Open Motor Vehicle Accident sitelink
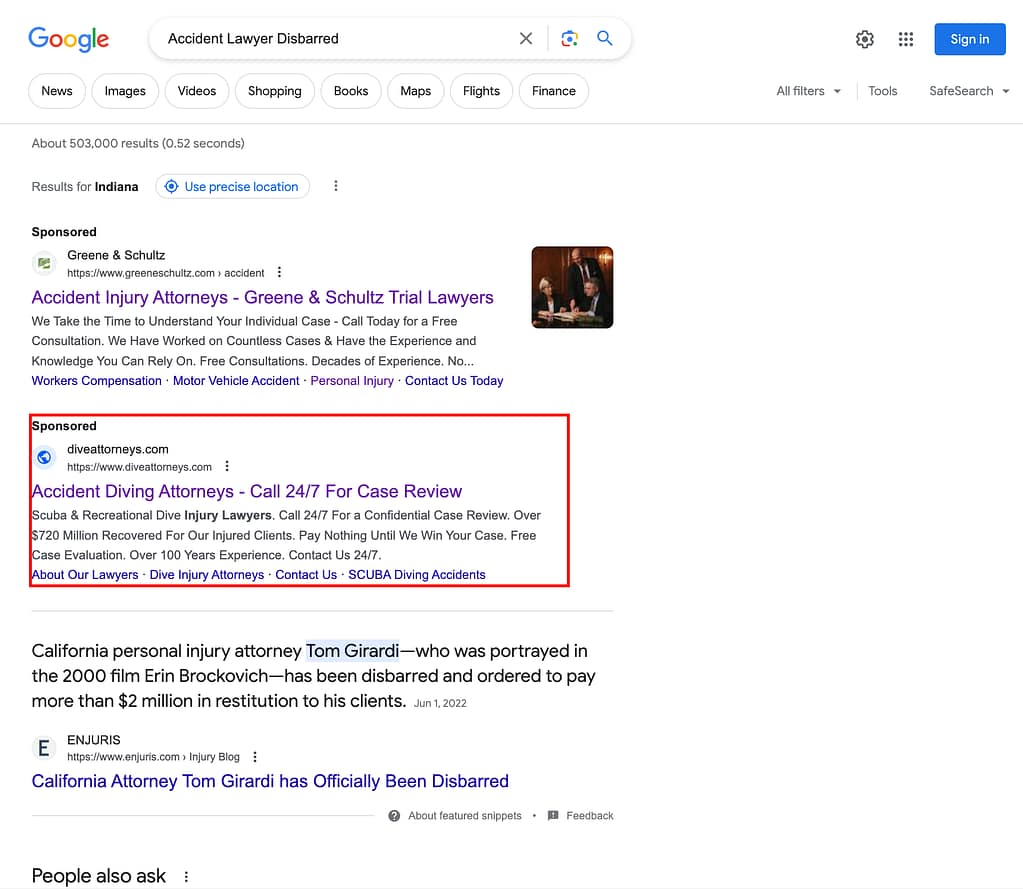This screenshot has height=889, width=1023. tap(236, 381)
